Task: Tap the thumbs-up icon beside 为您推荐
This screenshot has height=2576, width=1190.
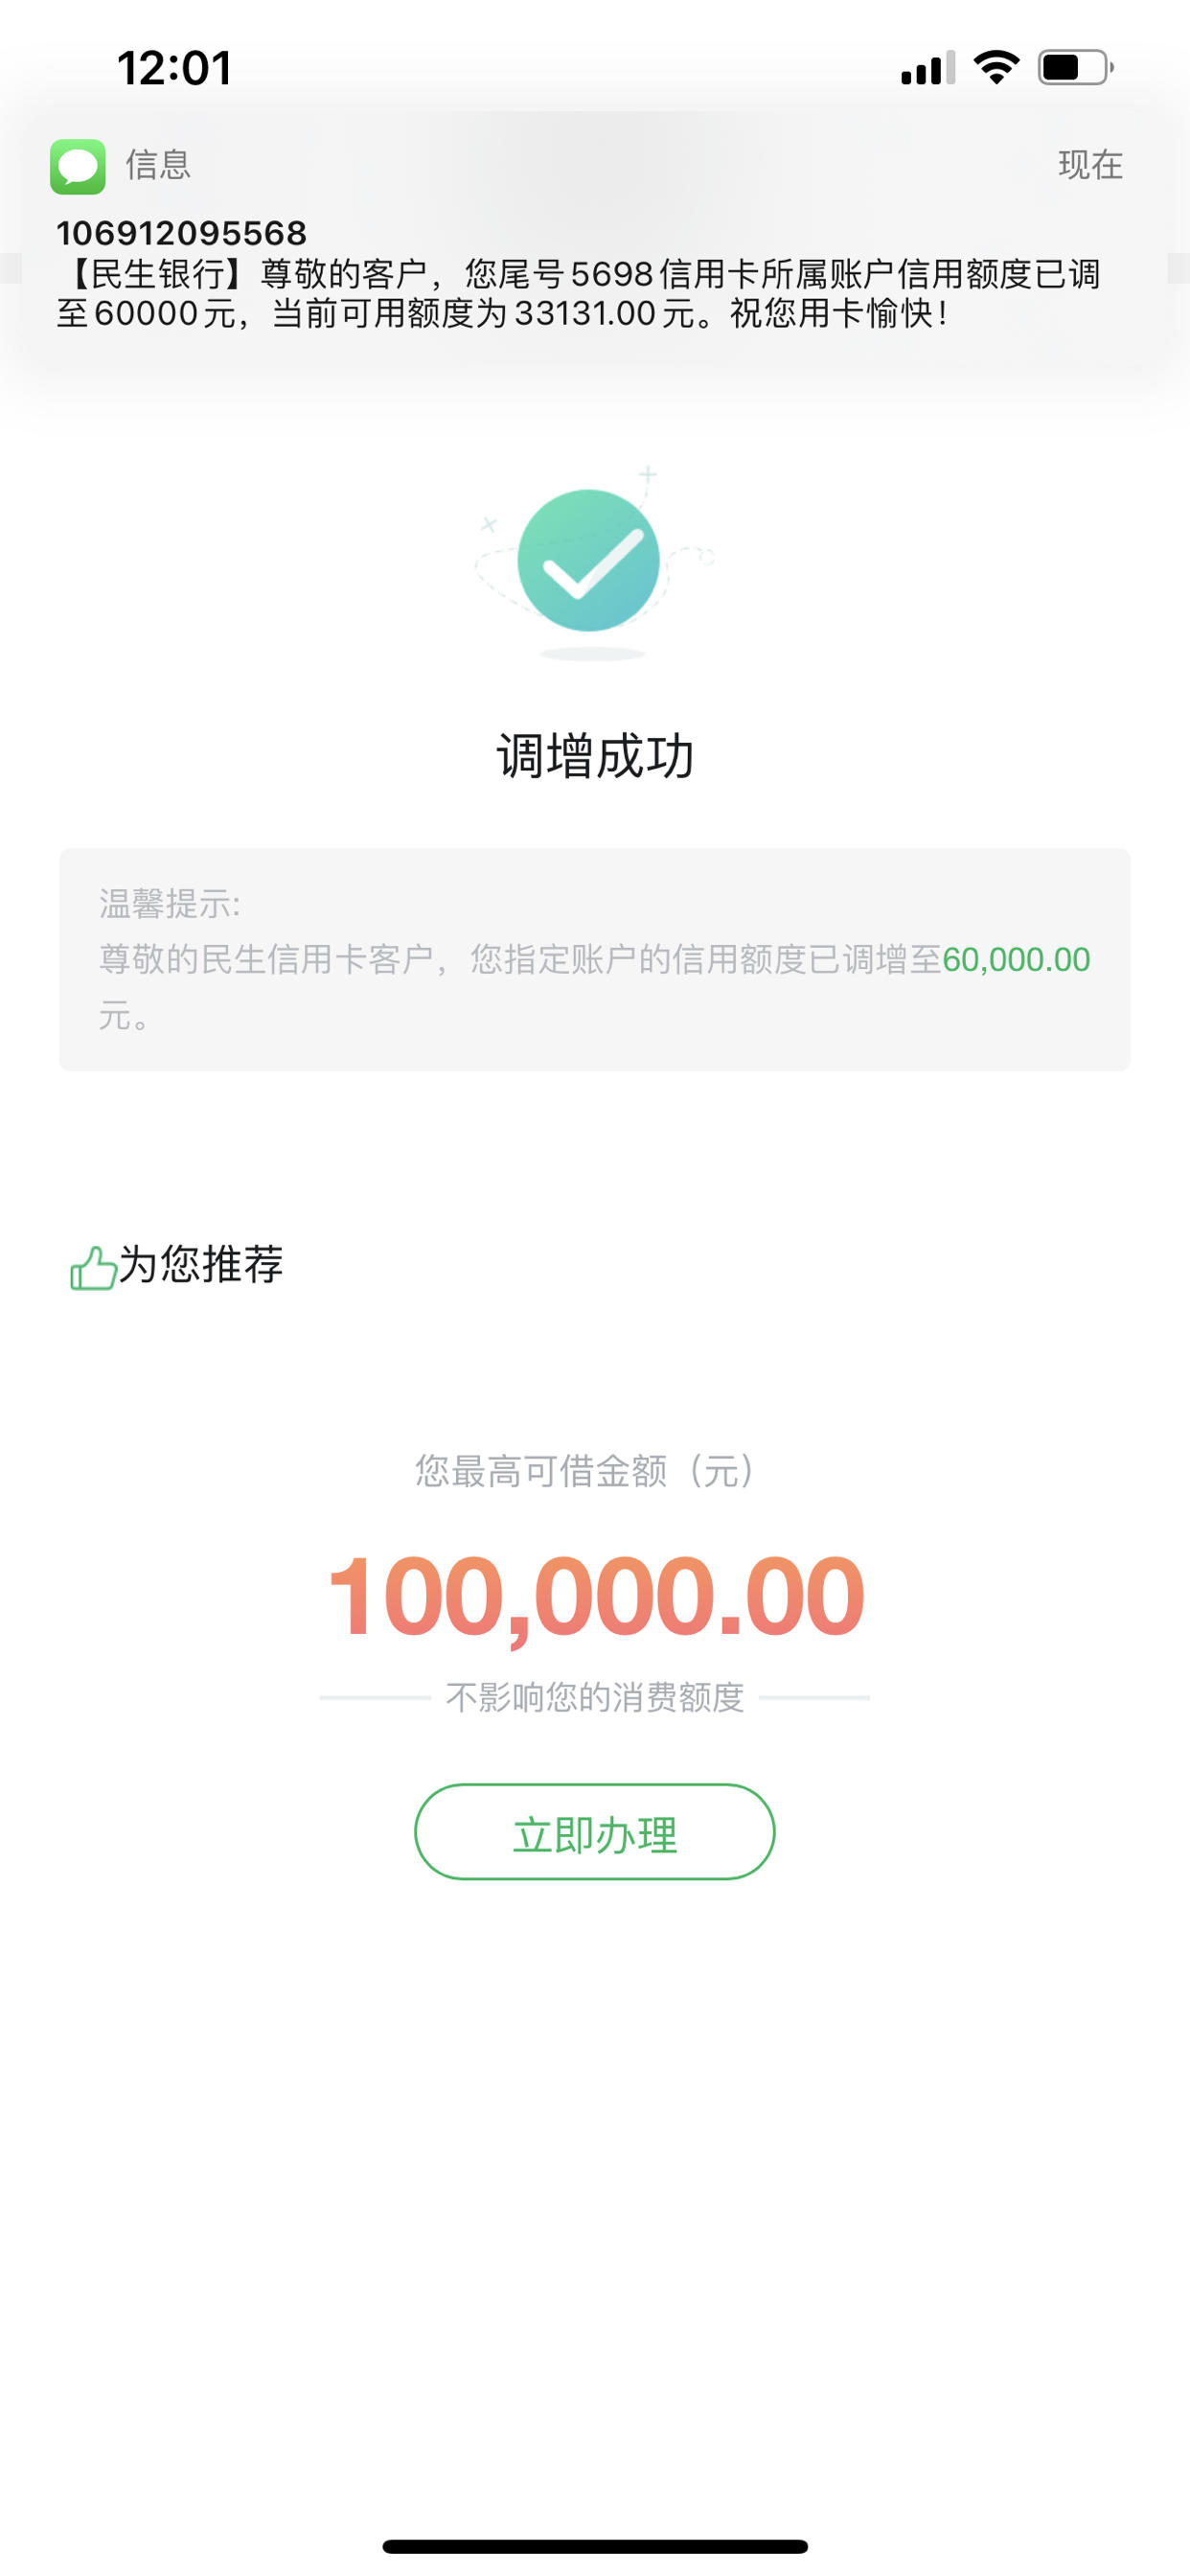Action: click(93, 1267)
